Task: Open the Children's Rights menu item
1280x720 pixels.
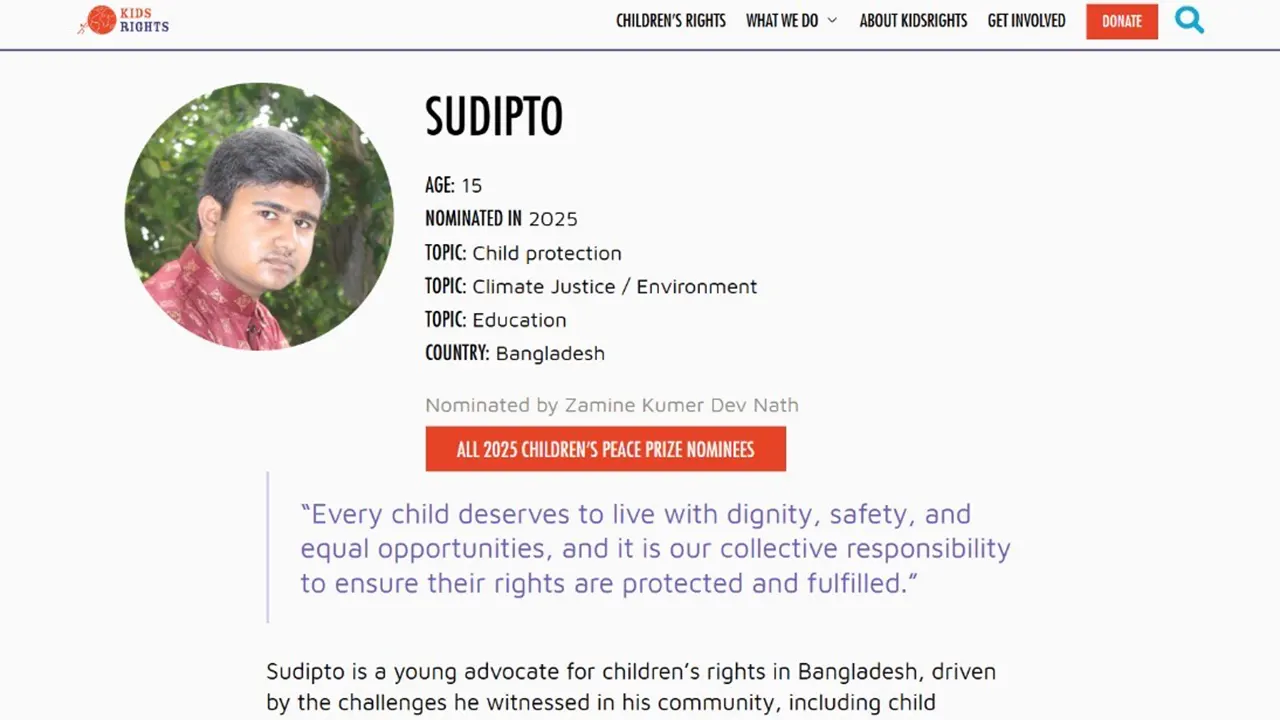Action: click(x=671, y=21)
